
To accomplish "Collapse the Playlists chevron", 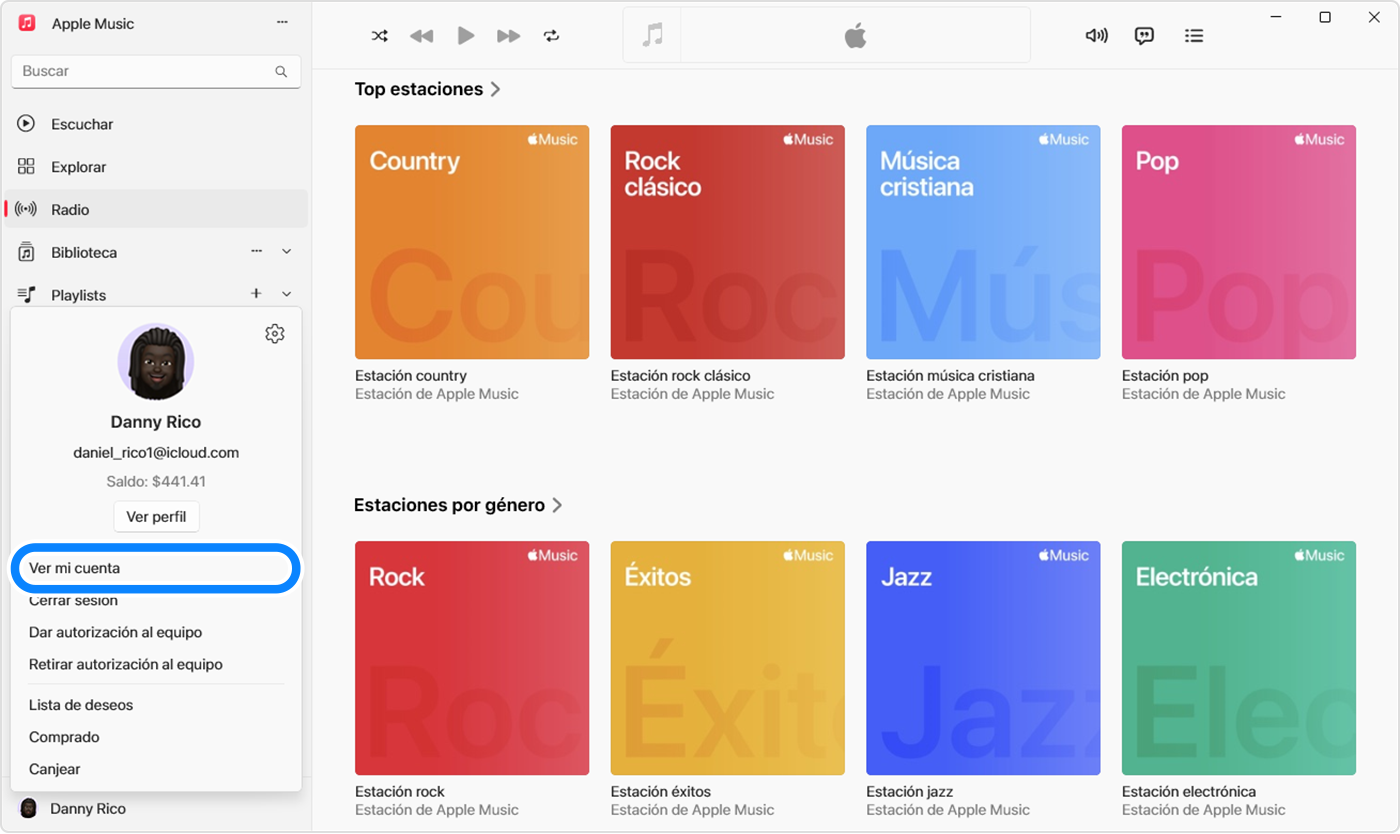I will (x=287, y=294).
